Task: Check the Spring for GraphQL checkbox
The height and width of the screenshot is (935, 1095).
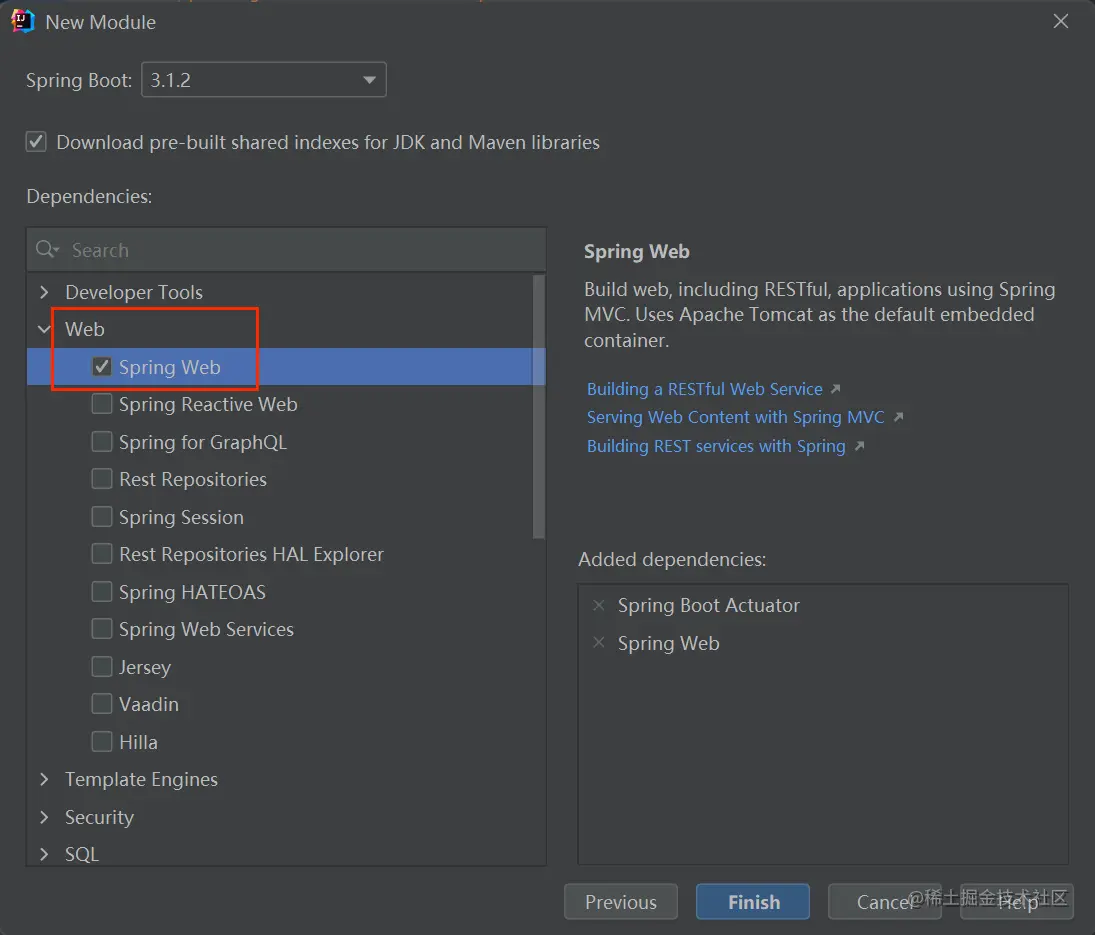Action: pyautogui.click(x=102, y=442)
